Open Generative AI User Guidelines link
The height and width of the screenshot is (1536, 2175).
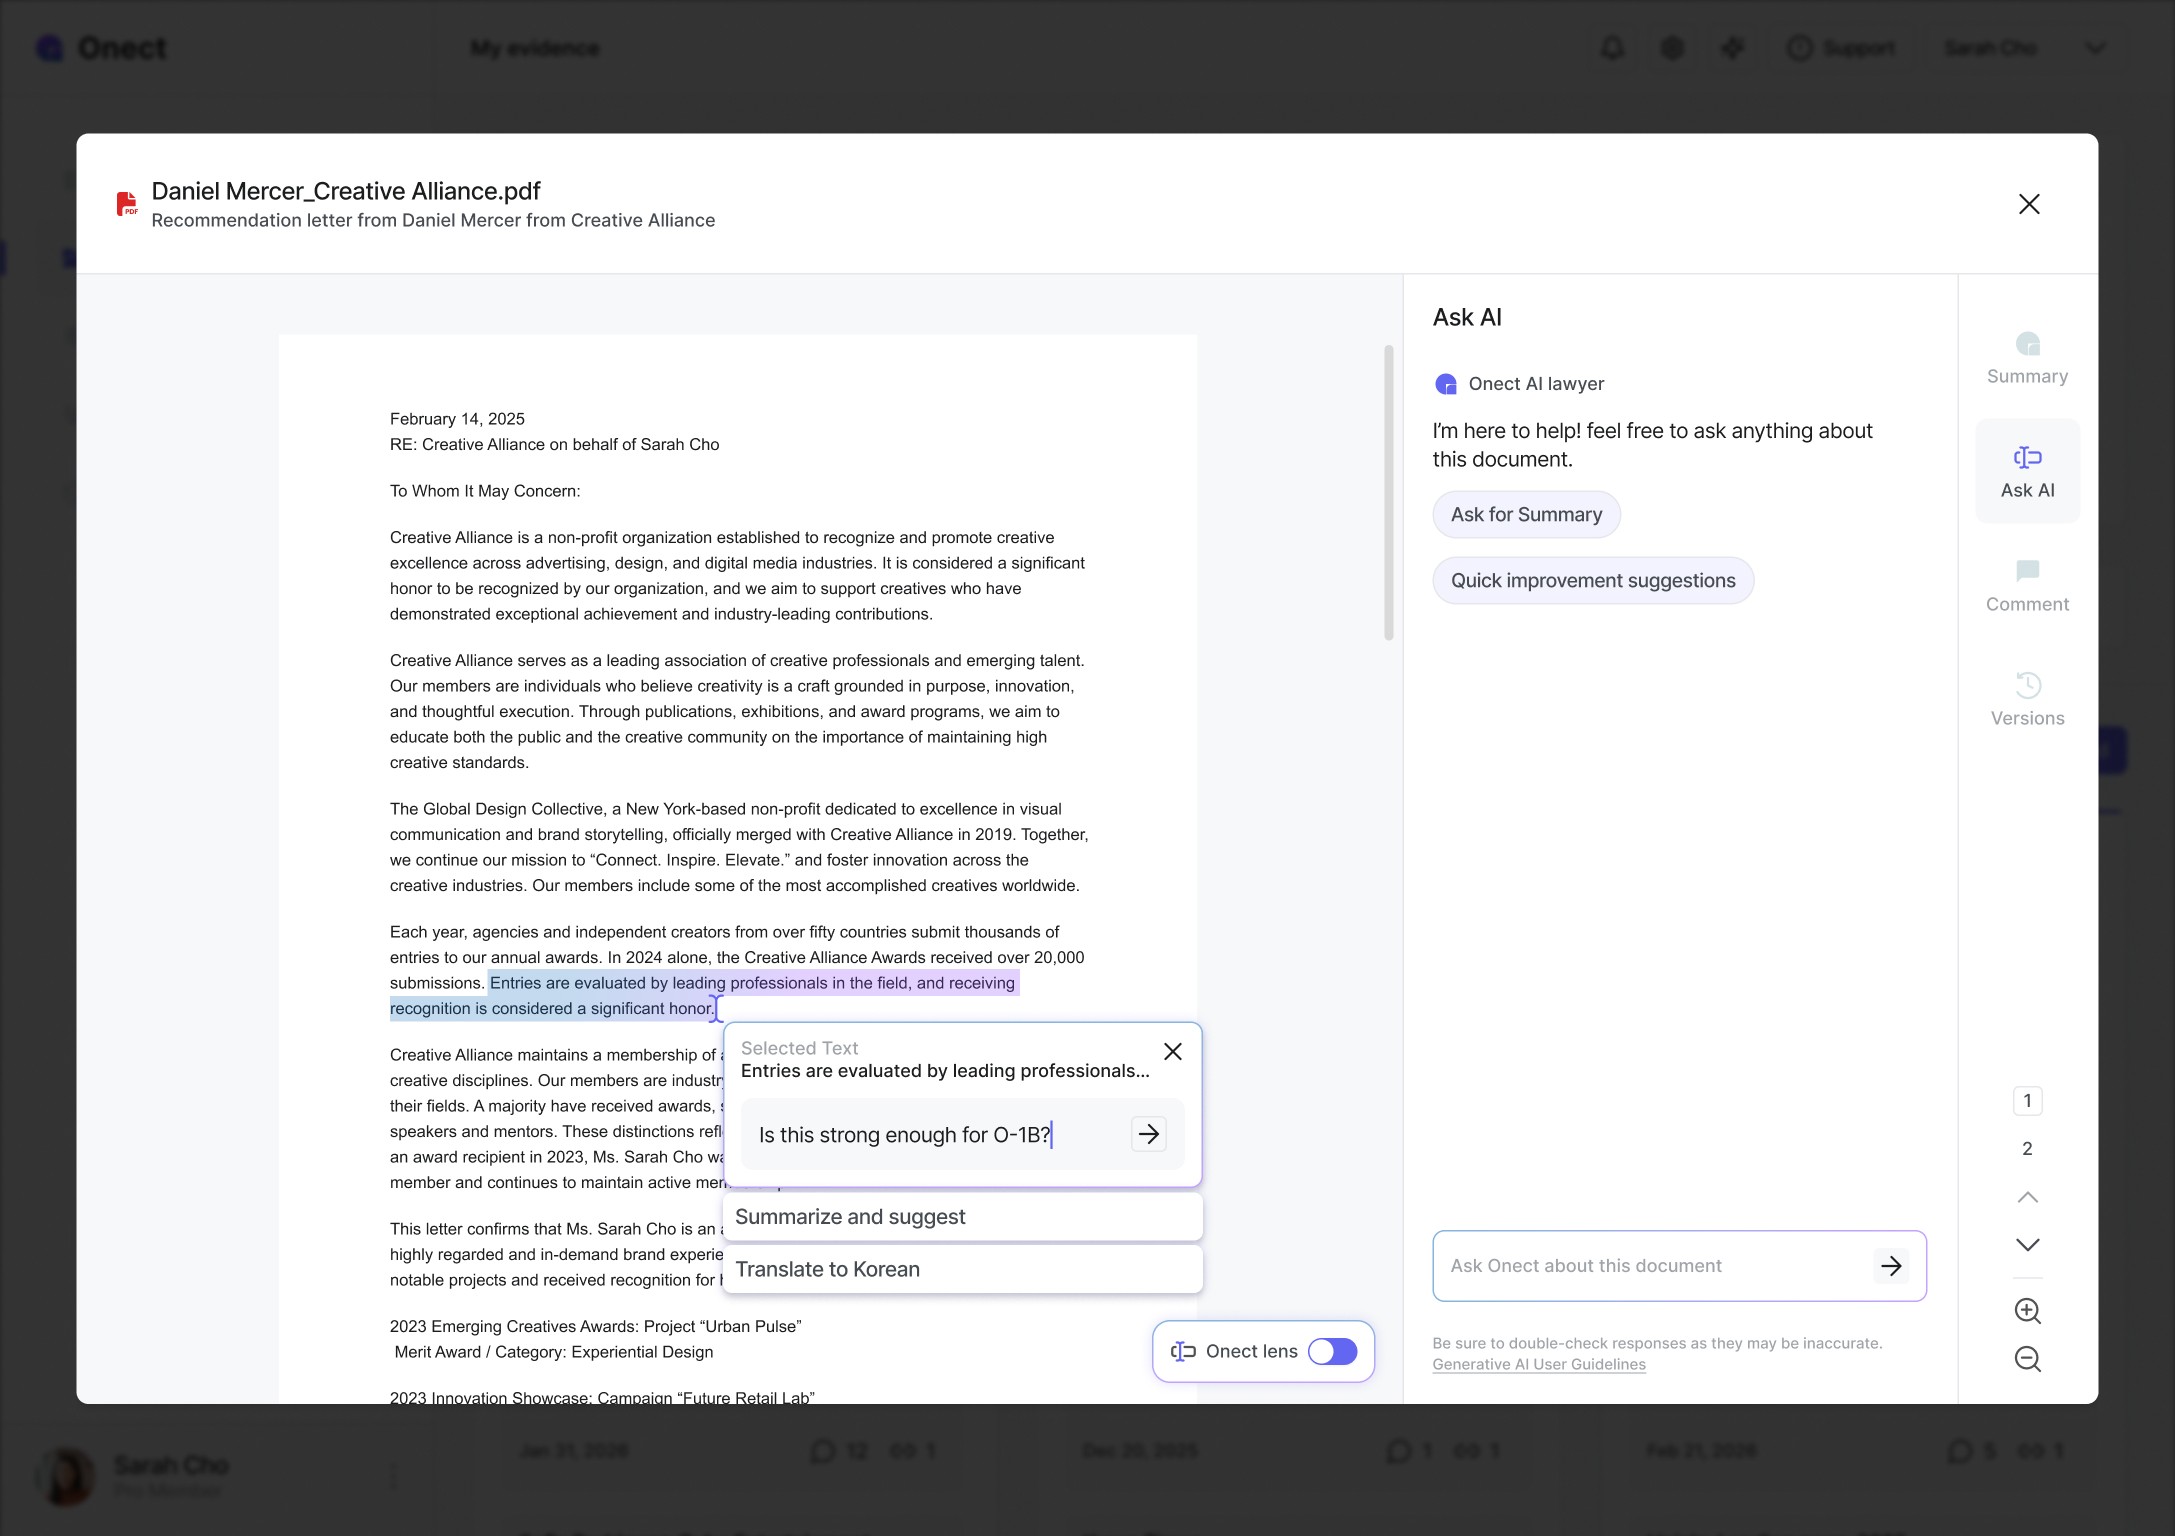1538,1365
